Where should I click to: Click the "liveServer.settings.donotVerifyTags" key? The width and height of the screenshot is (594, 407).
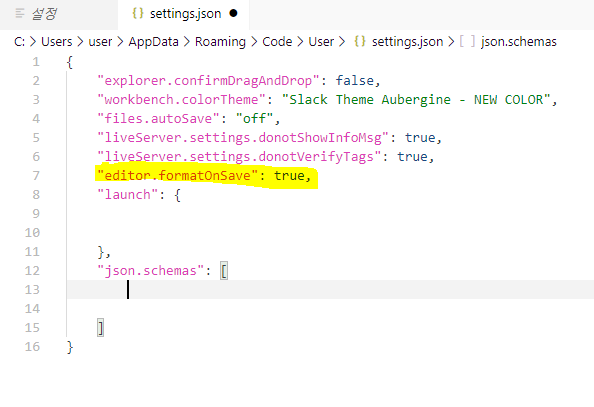click(239, 157)
